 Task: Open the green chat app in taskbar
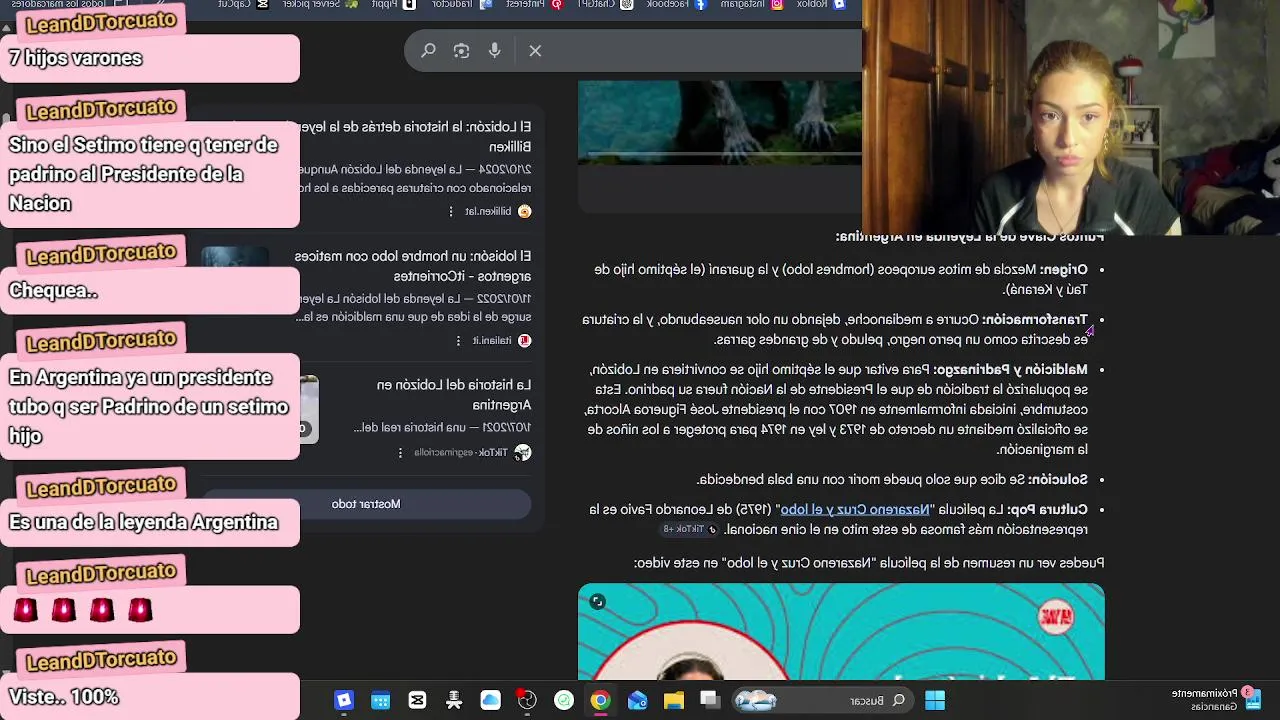564,700
